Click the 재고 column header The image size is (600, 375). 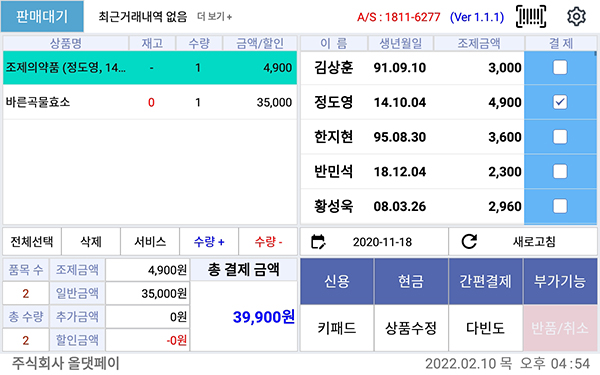[152, 43]
